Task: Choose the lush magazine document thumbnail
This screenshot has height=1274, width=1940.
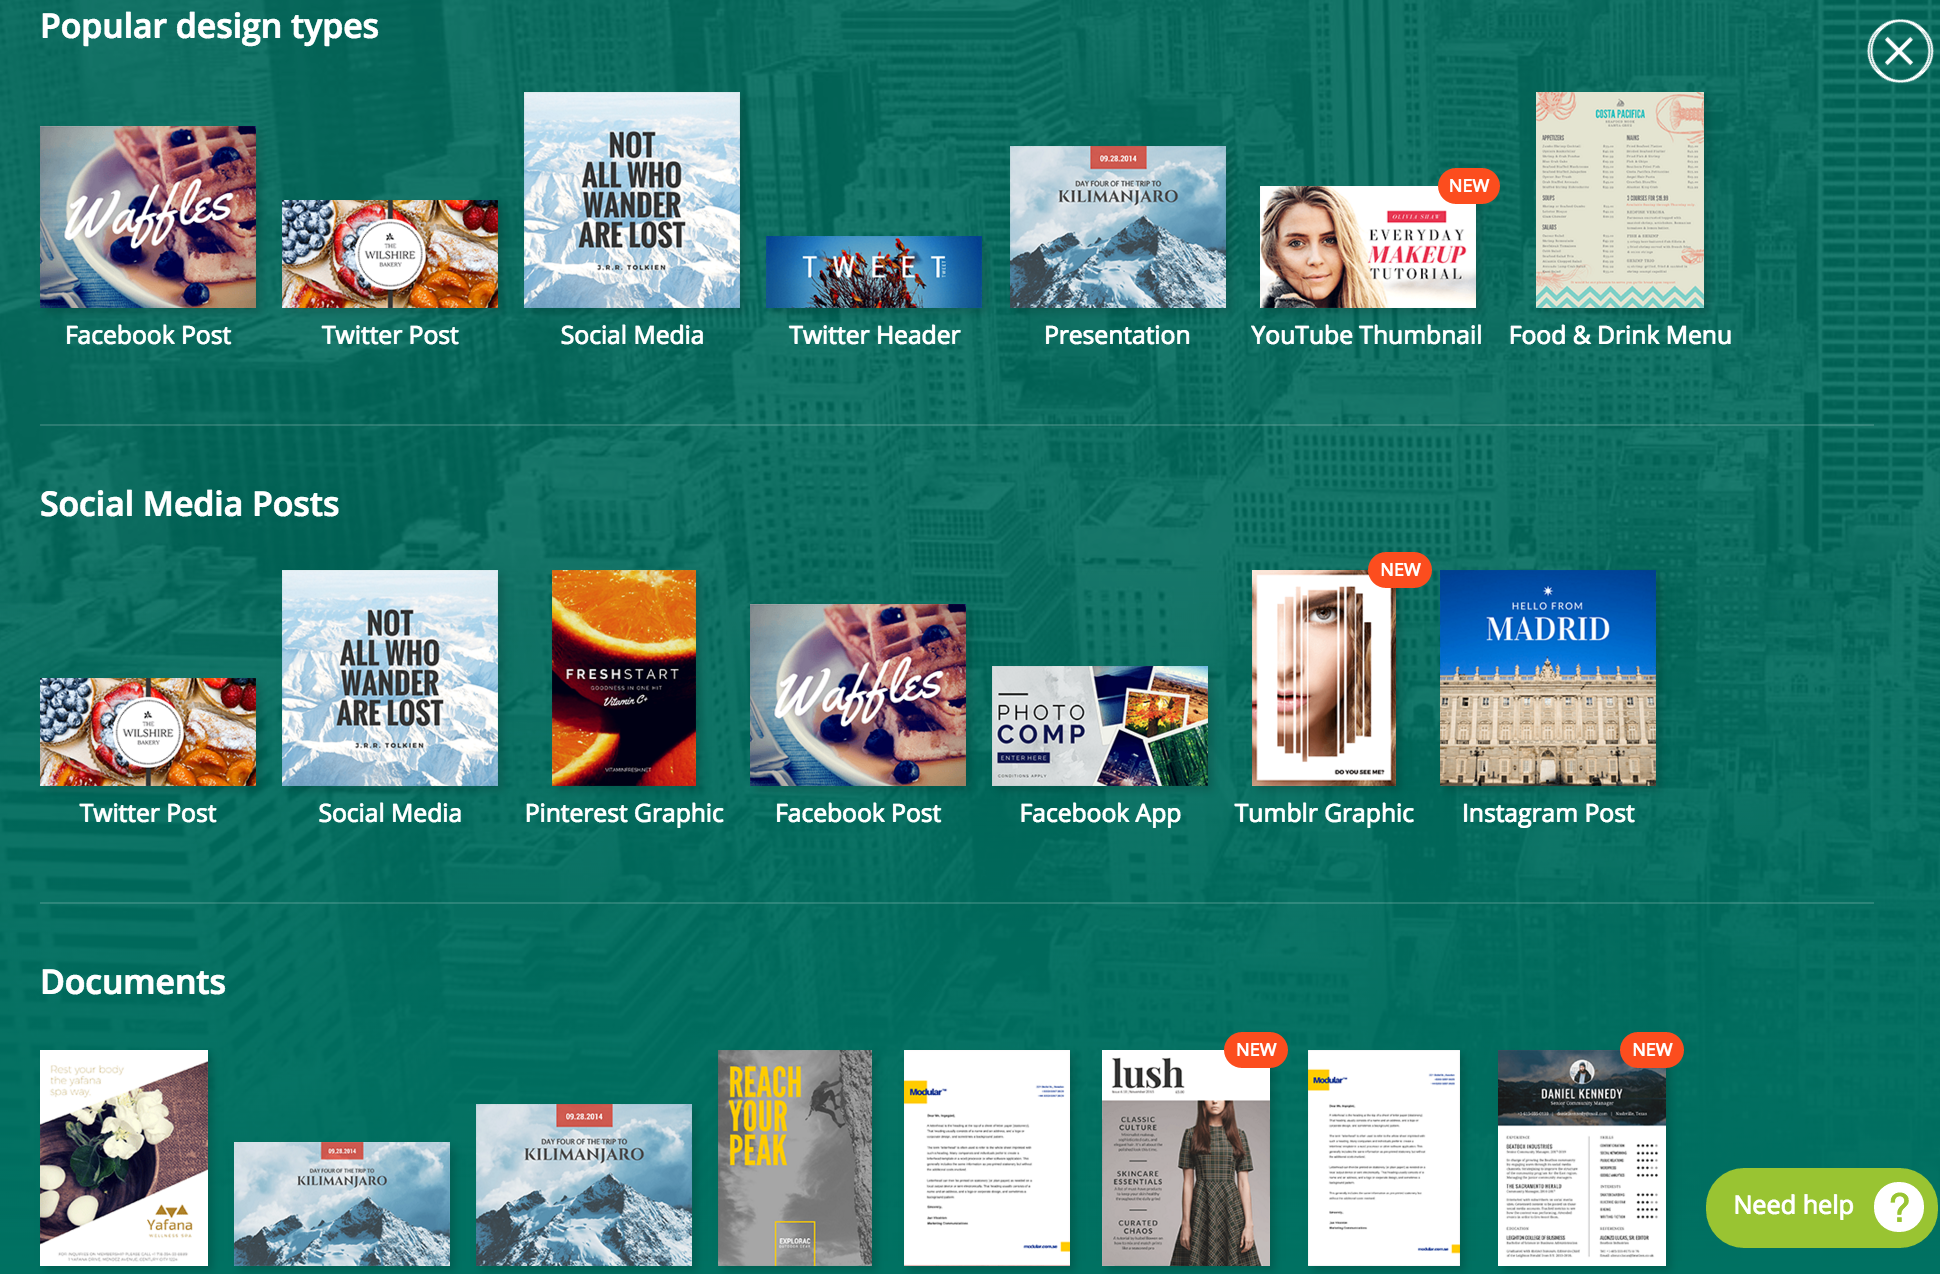Action: pyautogui.click(x=1186, y=1158)
